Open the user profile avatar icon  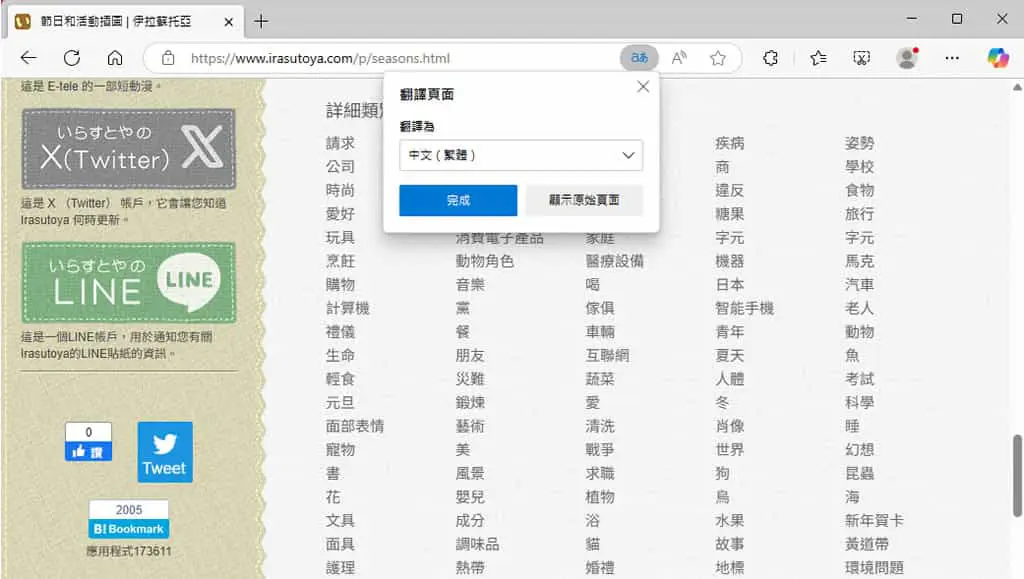[x=906, y=58]
